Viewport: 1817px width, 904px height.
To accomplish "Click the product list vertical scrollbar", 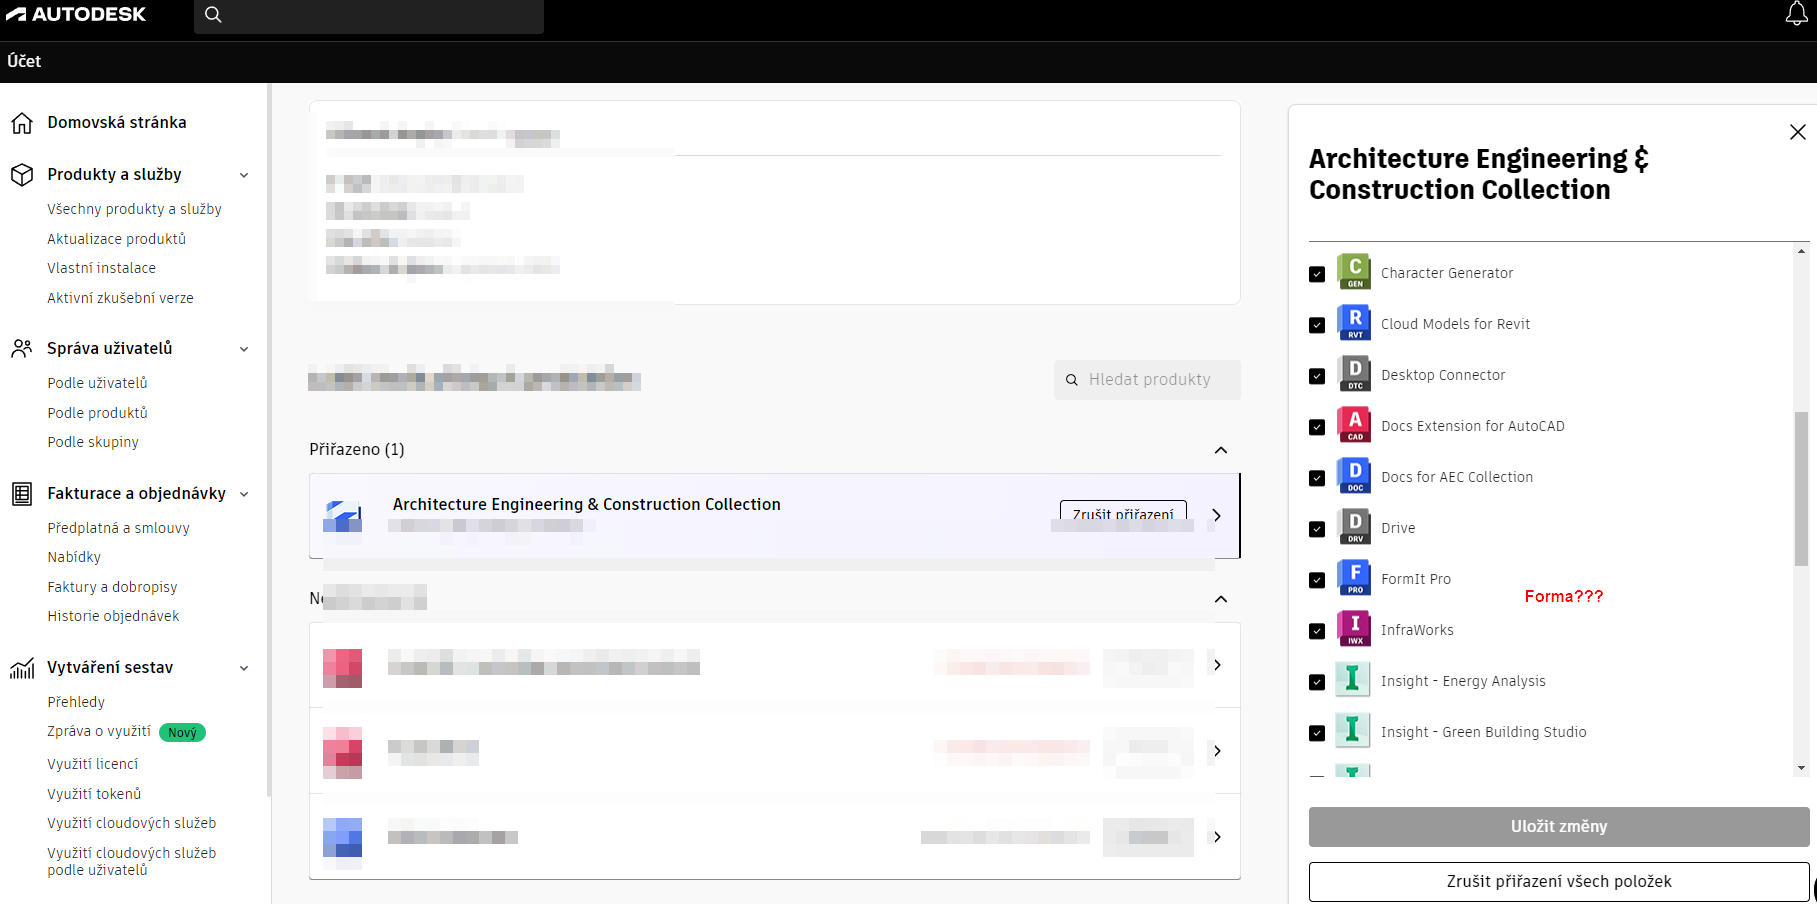I will 1801,488.
